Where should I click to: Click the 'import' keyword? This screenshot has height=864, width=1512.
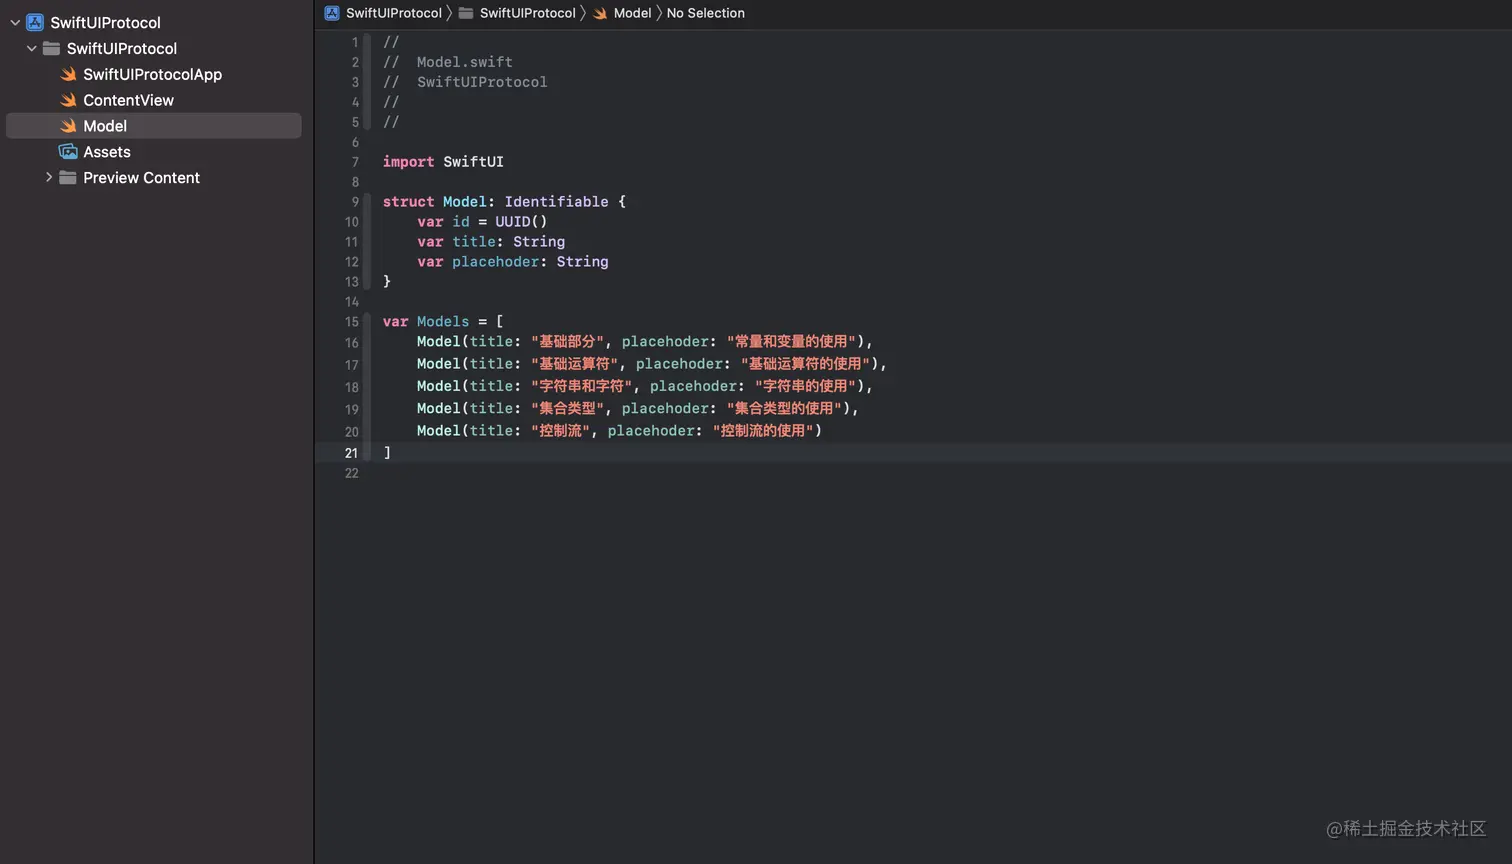point(408,162)
